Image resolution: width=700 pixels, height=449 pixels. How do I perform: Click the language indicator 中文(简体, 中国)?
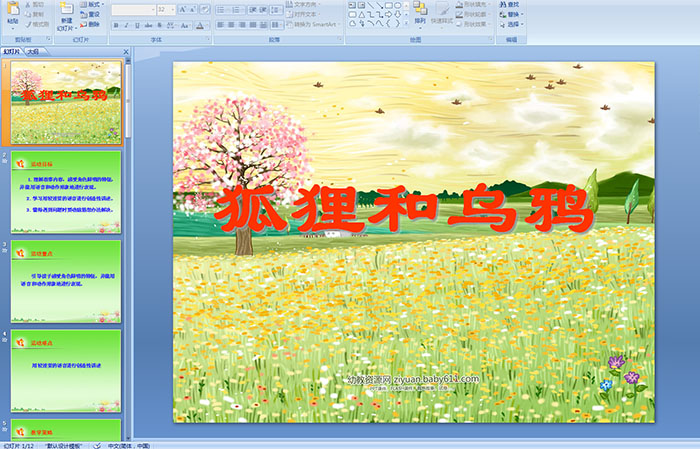pyautogui.click(x=129, y=445)
